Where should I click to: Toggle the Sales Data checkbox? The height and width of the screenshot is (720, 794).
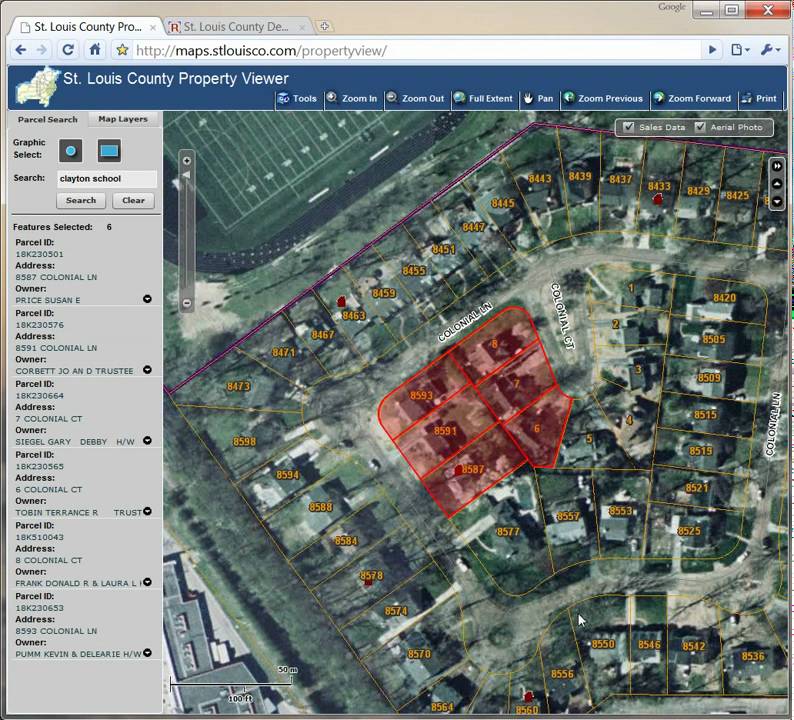point(628,127)
